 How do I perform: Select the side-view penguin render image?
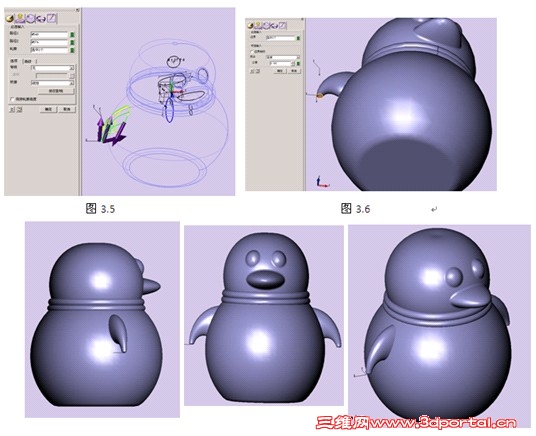click(x=102, y=319)
